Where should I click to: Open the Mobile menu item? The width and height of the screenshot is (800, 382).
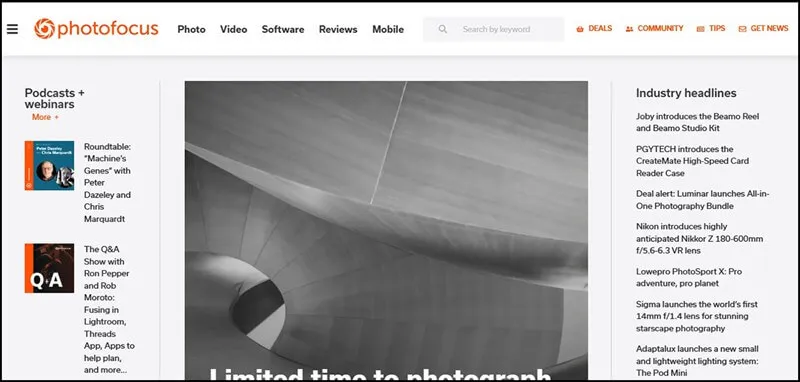pos(388,29)
